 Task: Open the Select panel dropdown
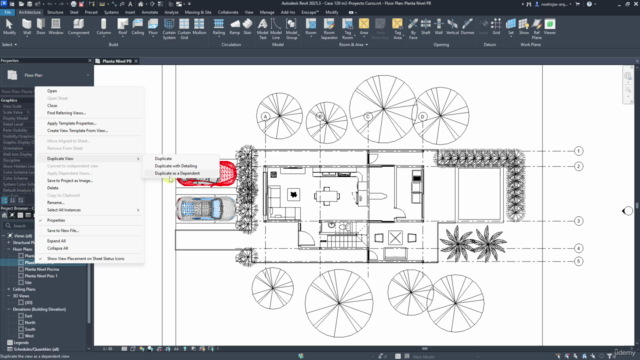coord(9,44)
